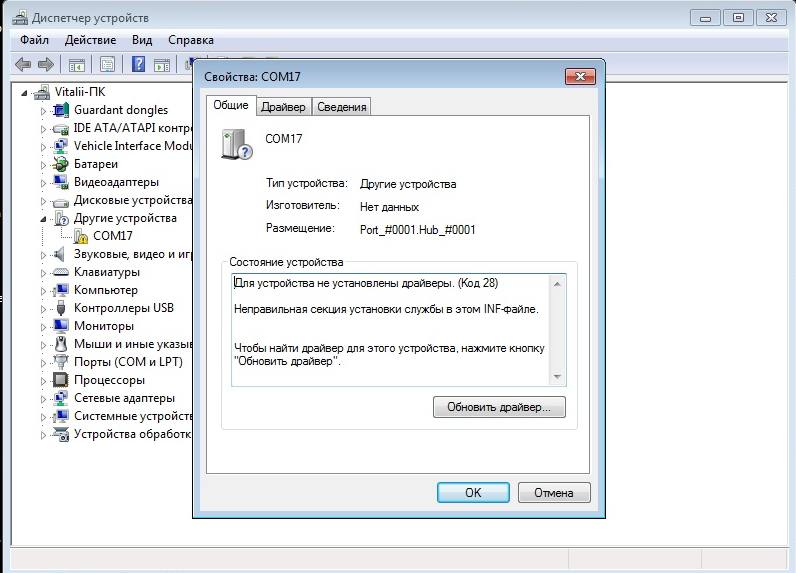The height and width of the screenshot is (573, 796).
Task: Switch to the Драйвер tab
Action: [x=283, y=107]
